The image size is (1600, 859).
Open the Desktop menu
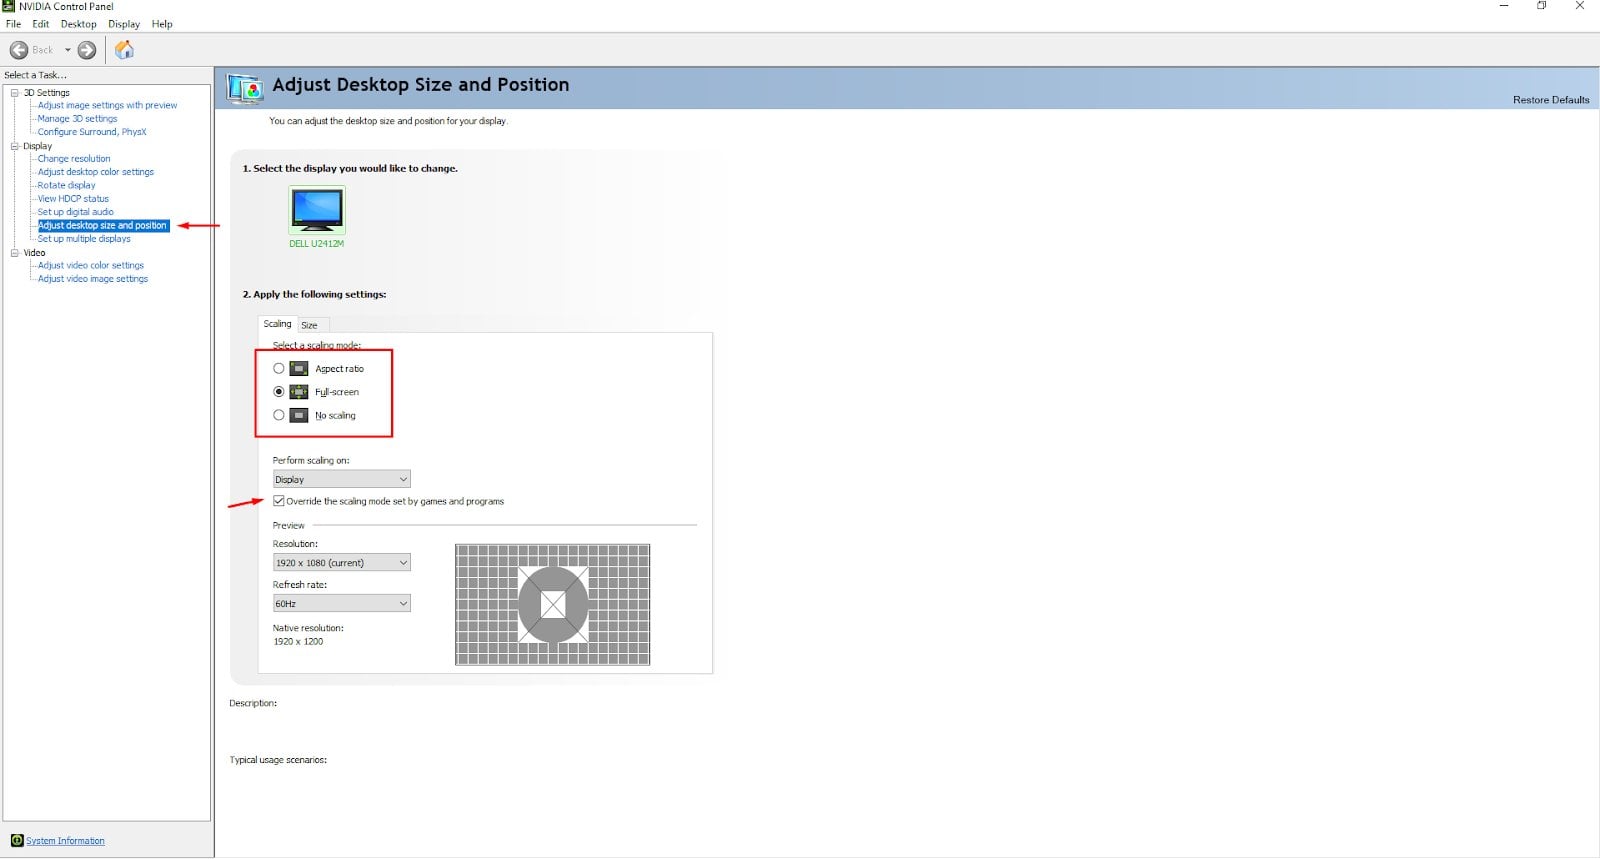(x=78, y=24)
